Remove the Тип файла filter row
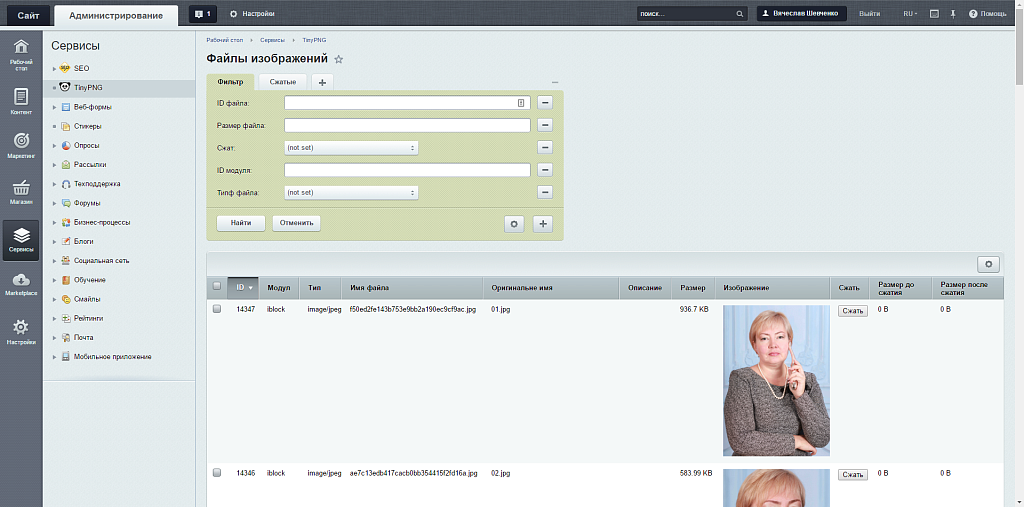This screenshot has width=1024, height=507. [x=545, y=192]
